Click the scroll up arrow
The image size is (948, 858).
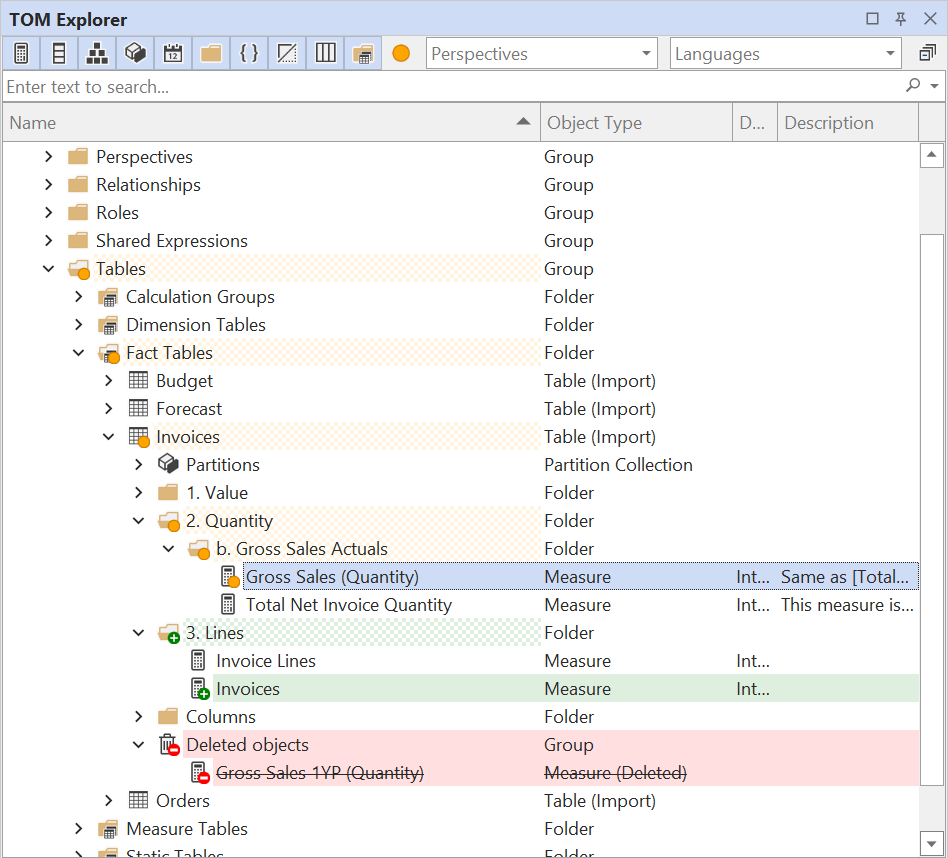pyautogui.click(x=932, y=155)
